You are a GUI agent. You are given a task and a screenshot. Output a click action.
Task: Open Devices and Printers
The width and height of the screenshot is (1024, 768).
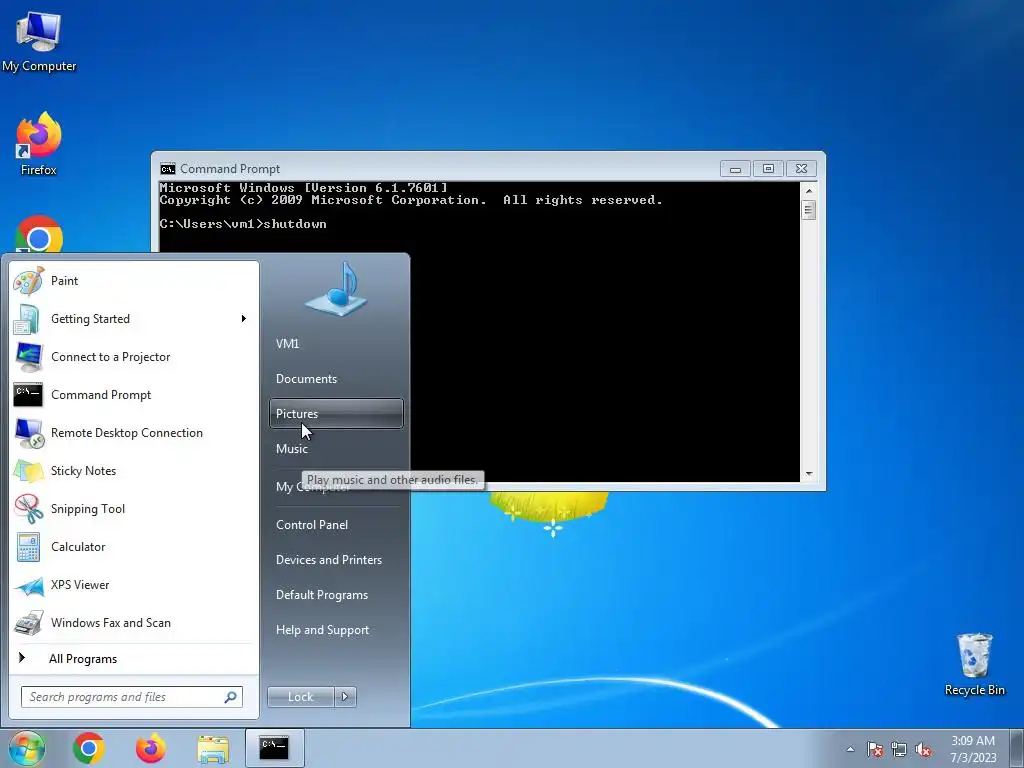[336, 560]
